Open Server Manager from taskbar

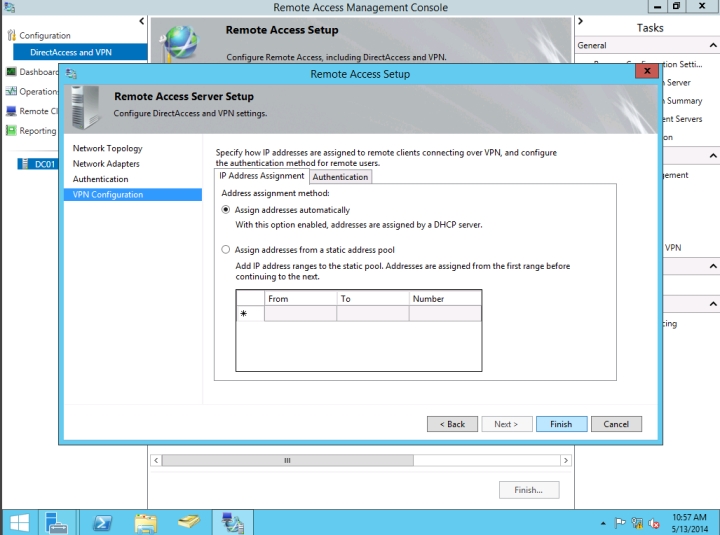pos(56,523)
